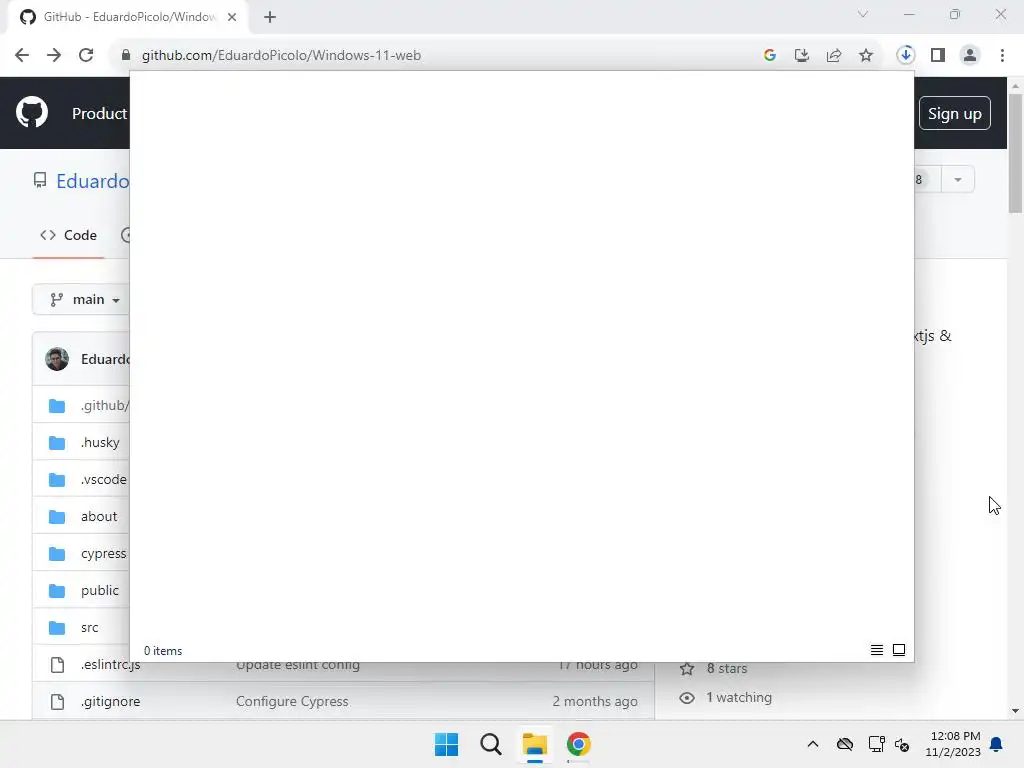
Task: Toggle the Chrome side panel
Action: tap(938, 56)
